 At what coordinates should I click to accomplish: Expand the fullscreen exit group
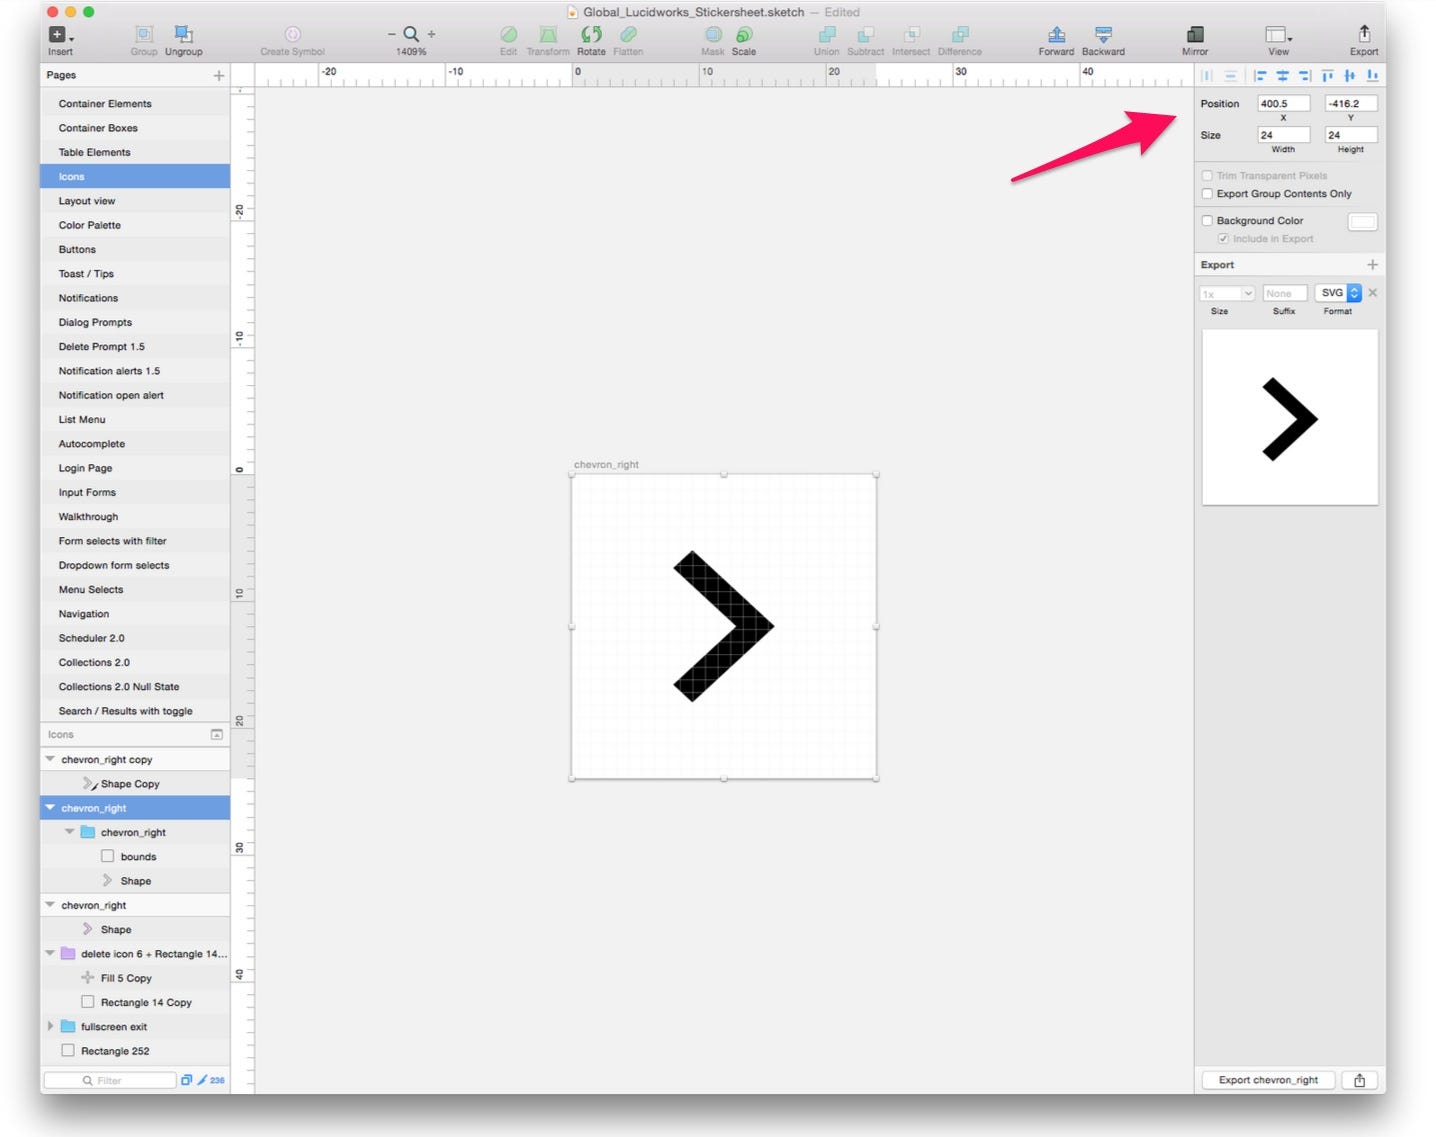pos(50,1027)
